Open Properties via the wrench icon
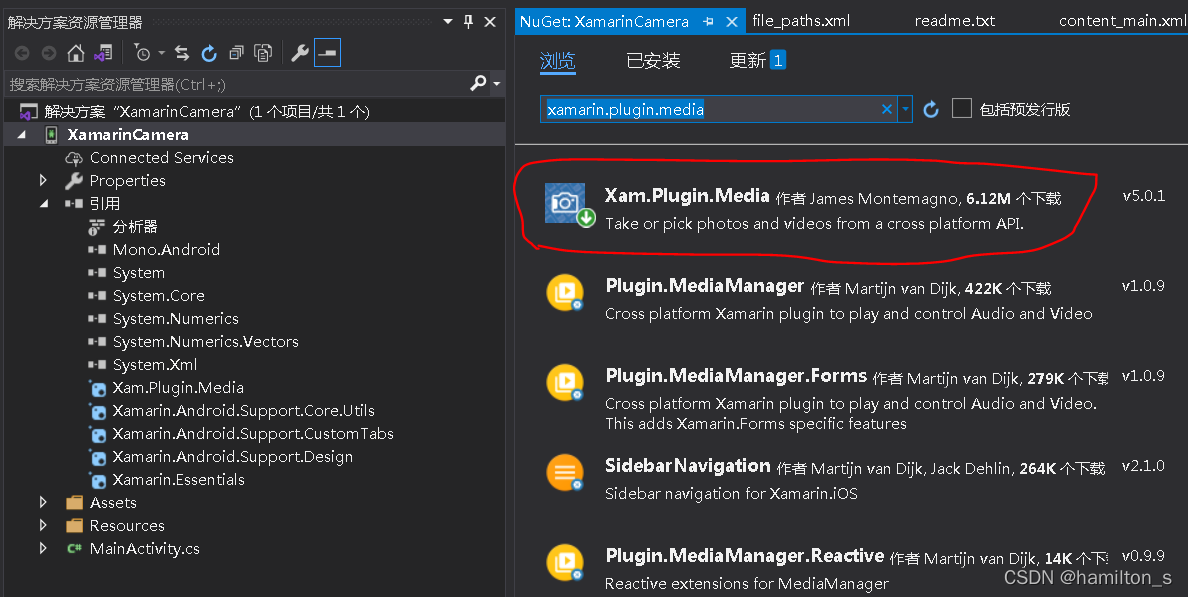 point(300,53)
